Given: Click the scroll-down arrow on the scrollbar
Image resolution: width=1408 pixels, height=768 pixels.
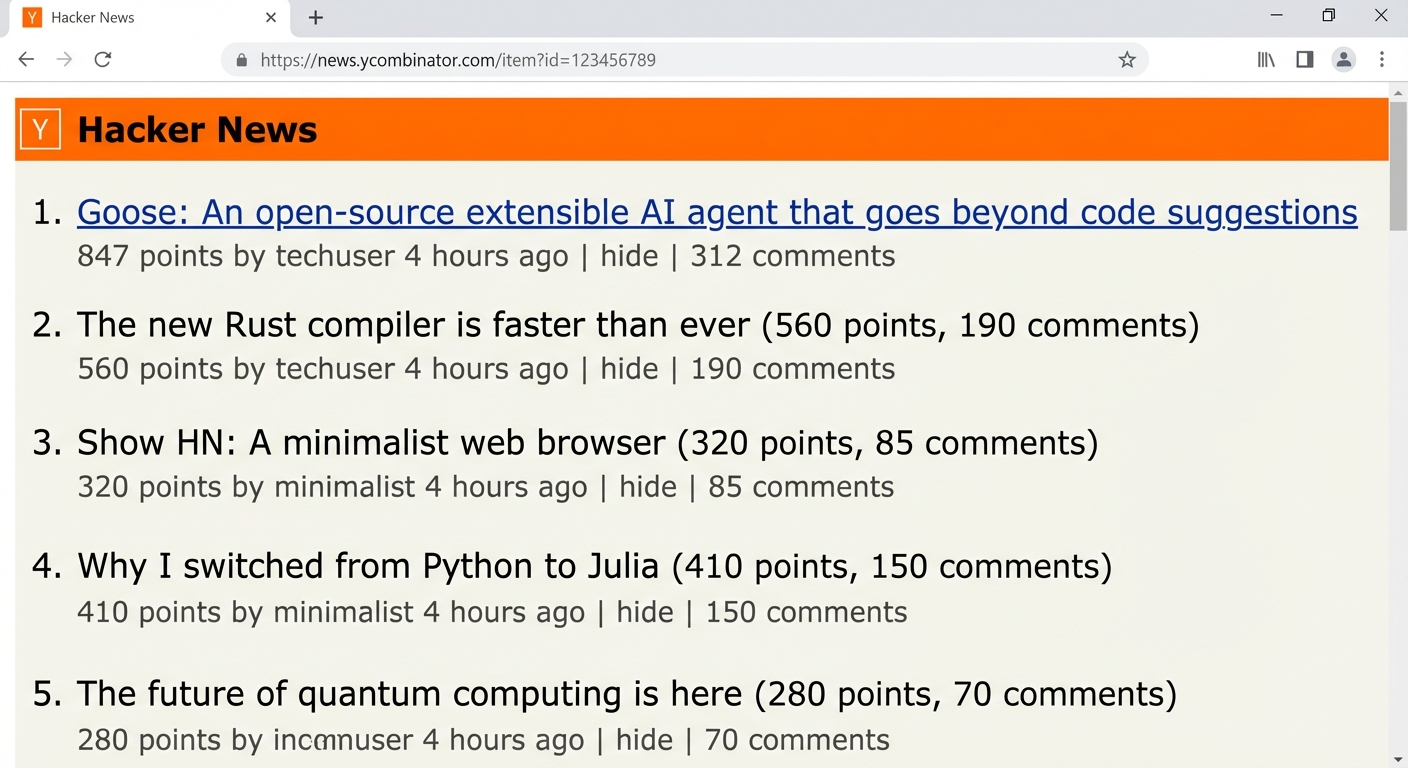Looking at the screenshot, I should coord(1398,759).
